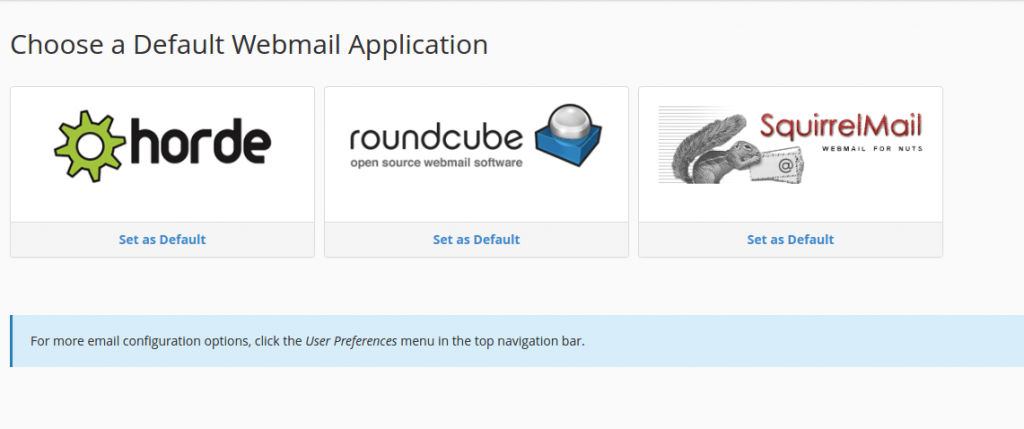
Task: Click the green gear icon in Horde logo
Action: (x=91, y=146)
